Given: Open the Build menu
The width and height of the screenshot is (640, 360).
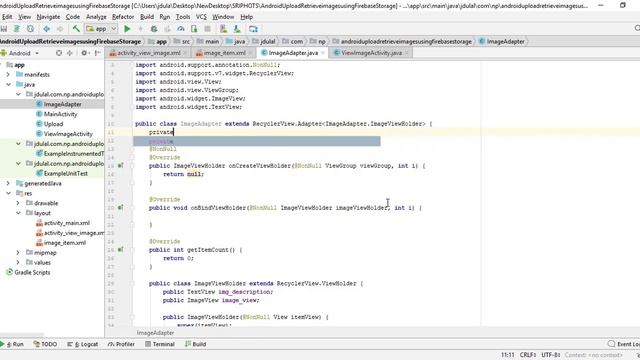Looking at the screenshot, I should 147,17.
